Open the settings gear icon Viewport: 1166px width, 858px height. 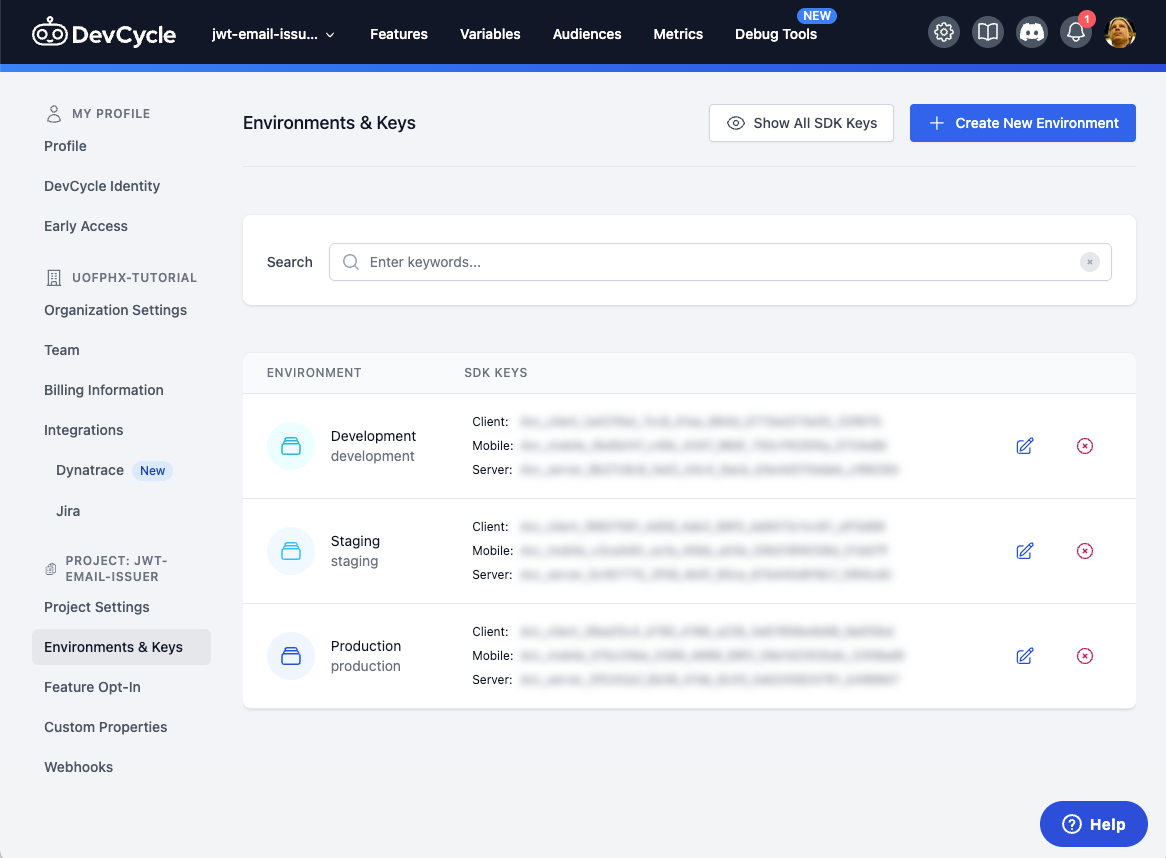point(943,33)
